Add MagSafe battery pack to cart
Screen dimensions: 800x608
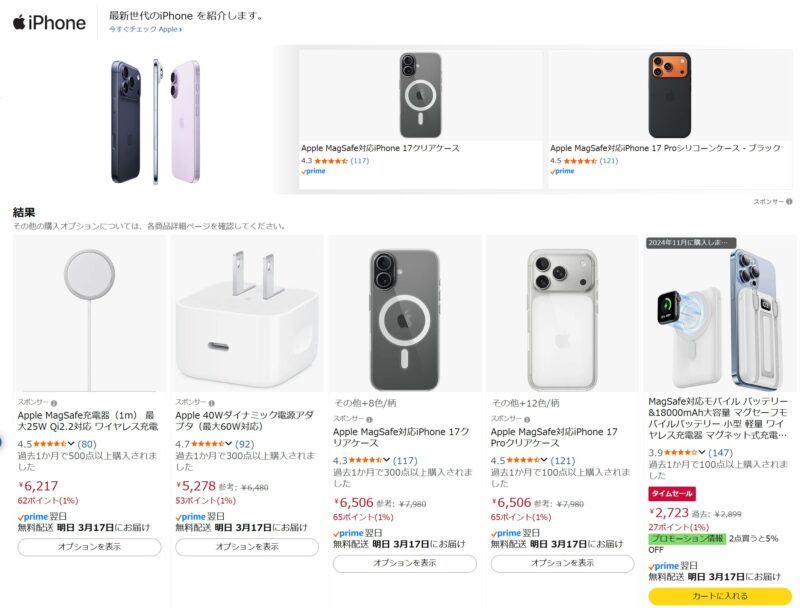coord(720,596)
